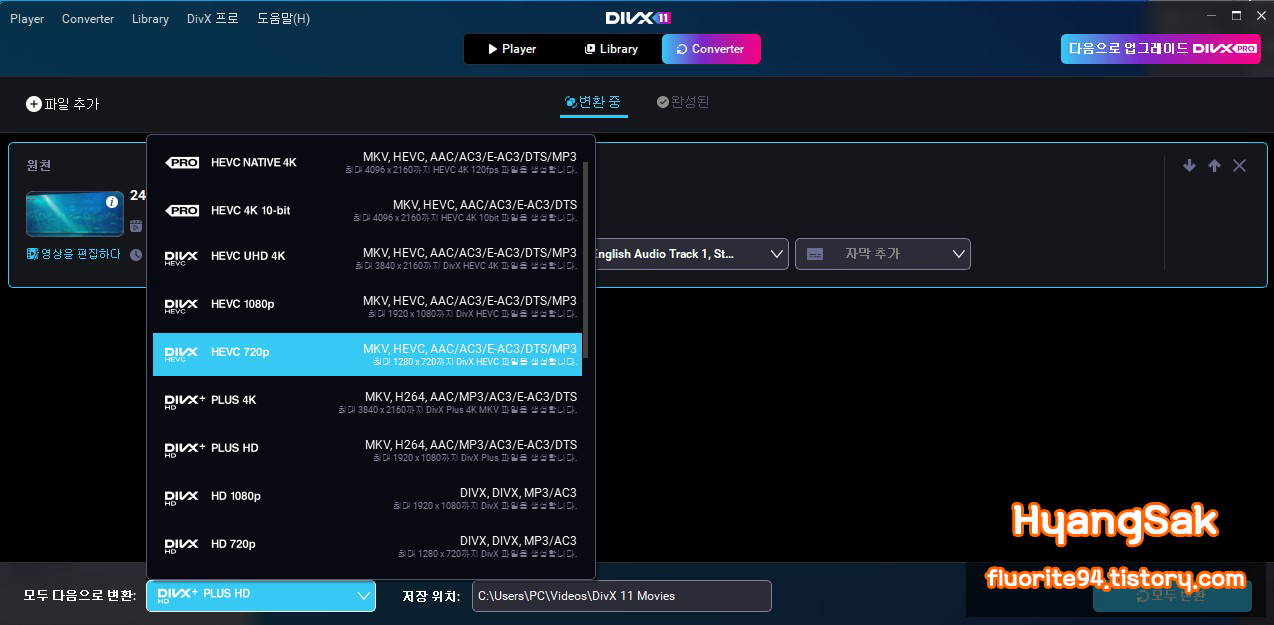
Task: Select the Converter mode tab
Action: click(711, 49)
